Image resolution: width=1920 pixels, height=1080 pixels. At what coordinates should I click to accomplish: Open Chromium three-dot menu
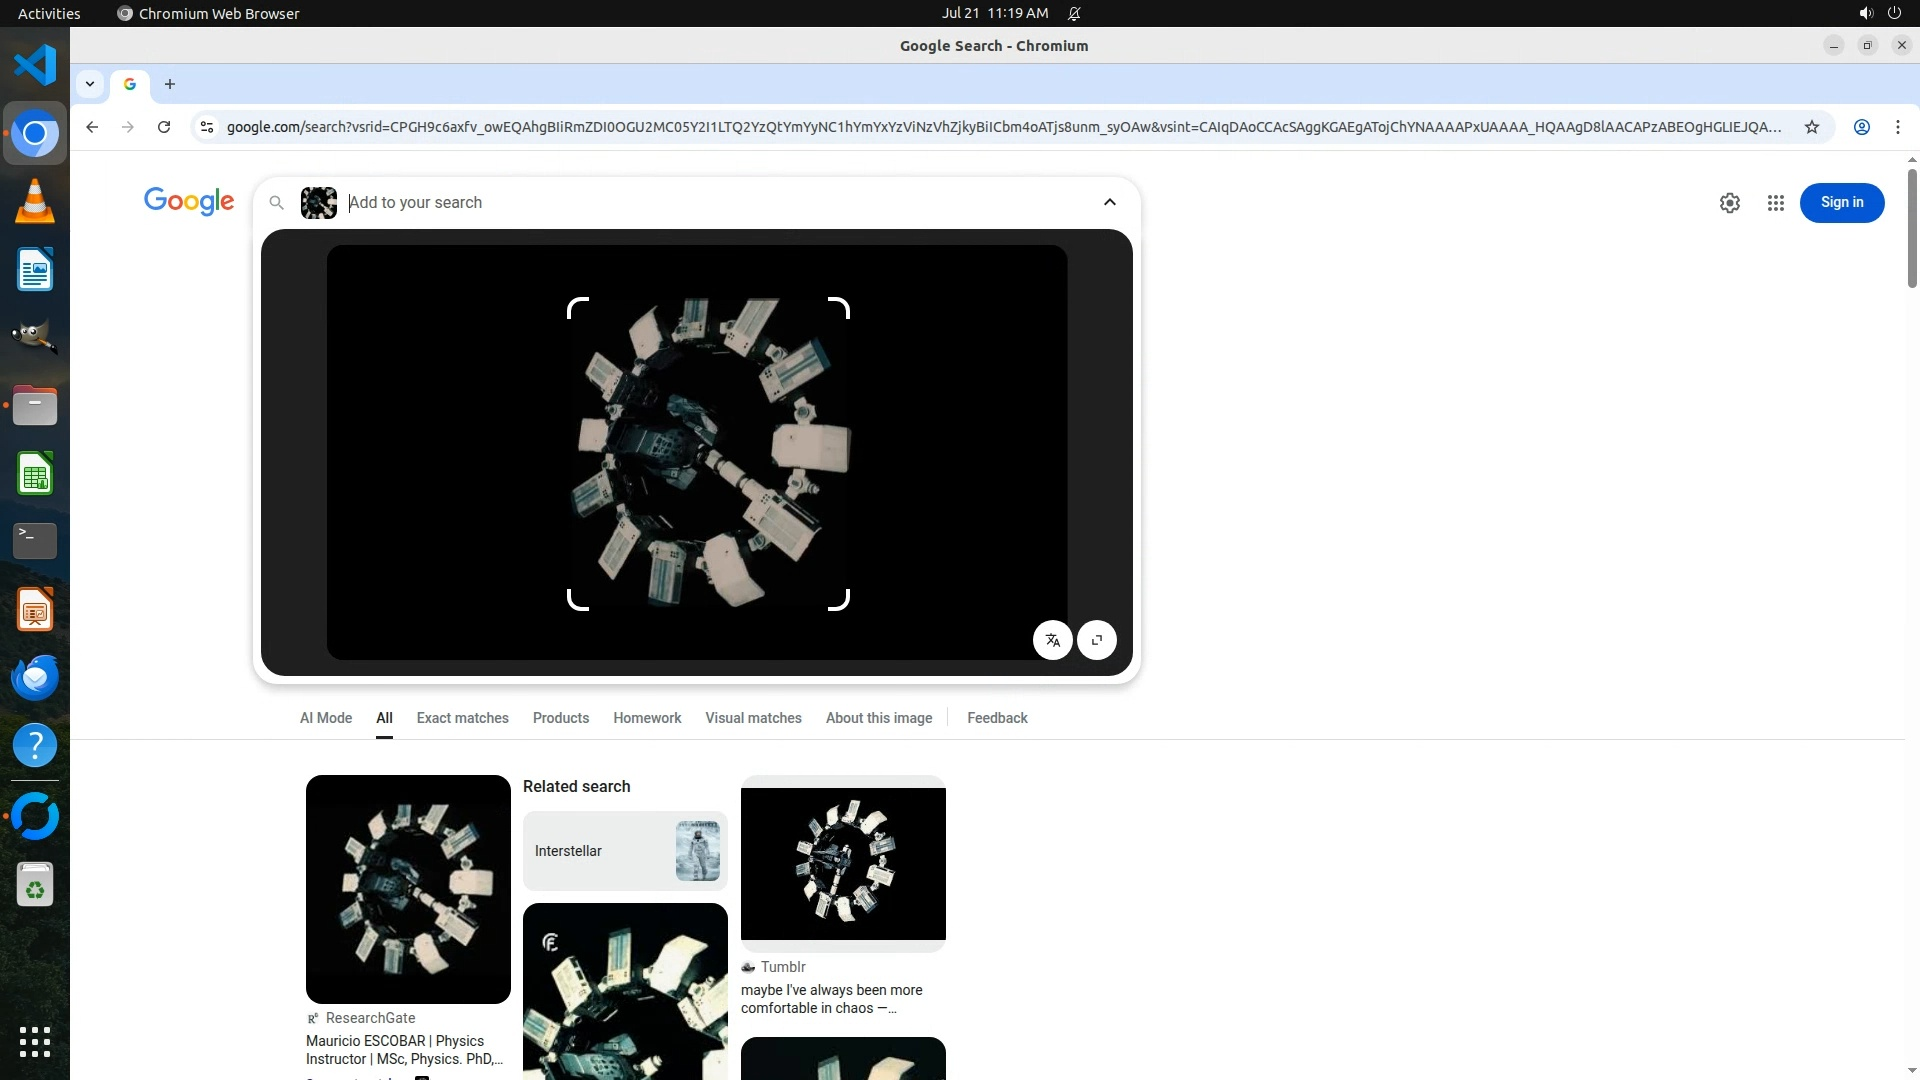(1898, 127)
